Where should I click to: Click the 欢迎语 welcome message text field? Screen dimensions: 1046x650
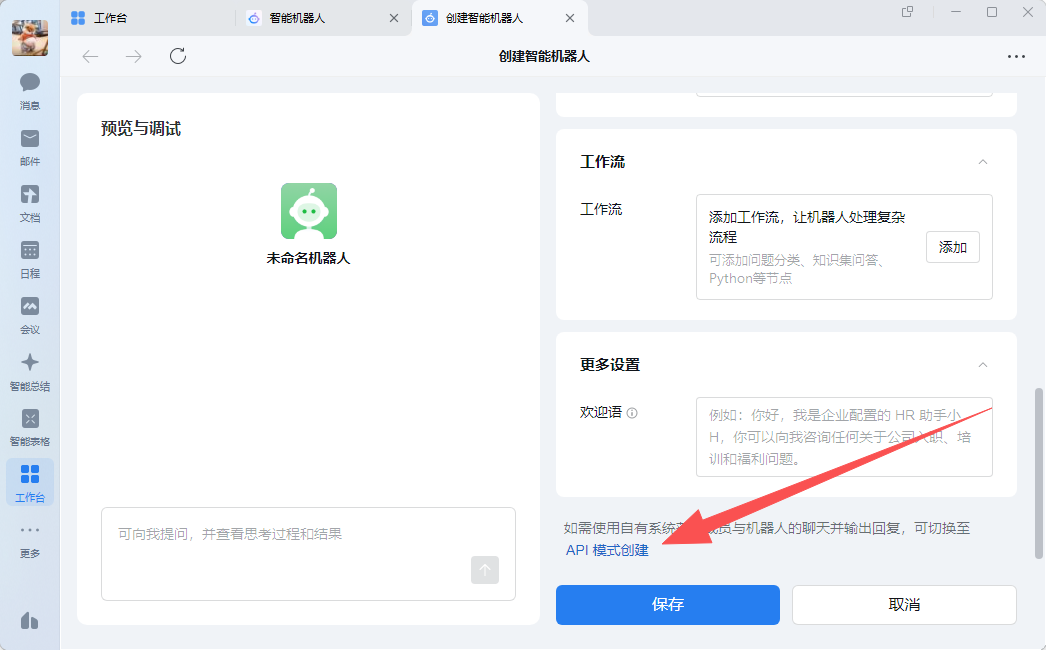pos(843,437)
